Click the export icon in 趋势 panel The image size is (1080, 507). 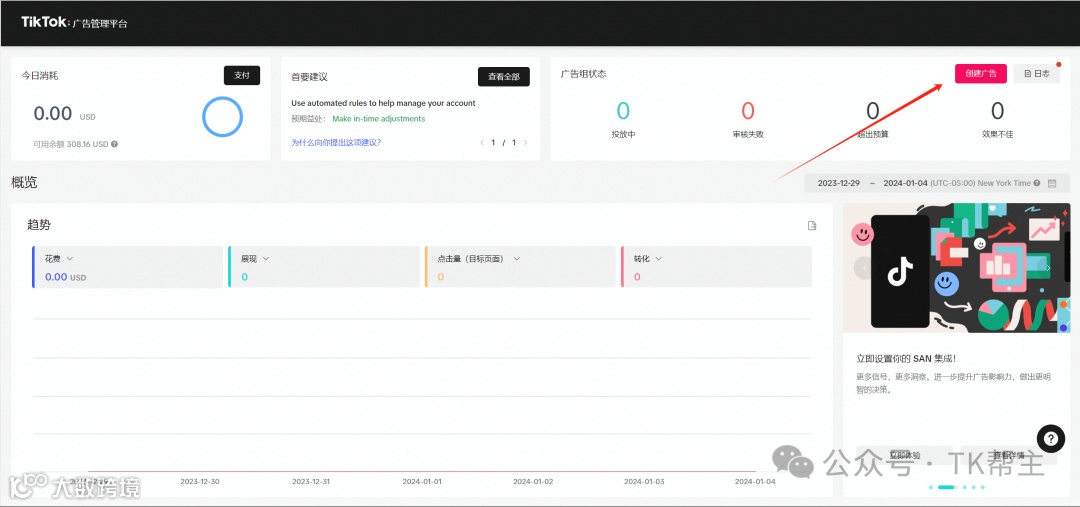click(x=812, y=225)
